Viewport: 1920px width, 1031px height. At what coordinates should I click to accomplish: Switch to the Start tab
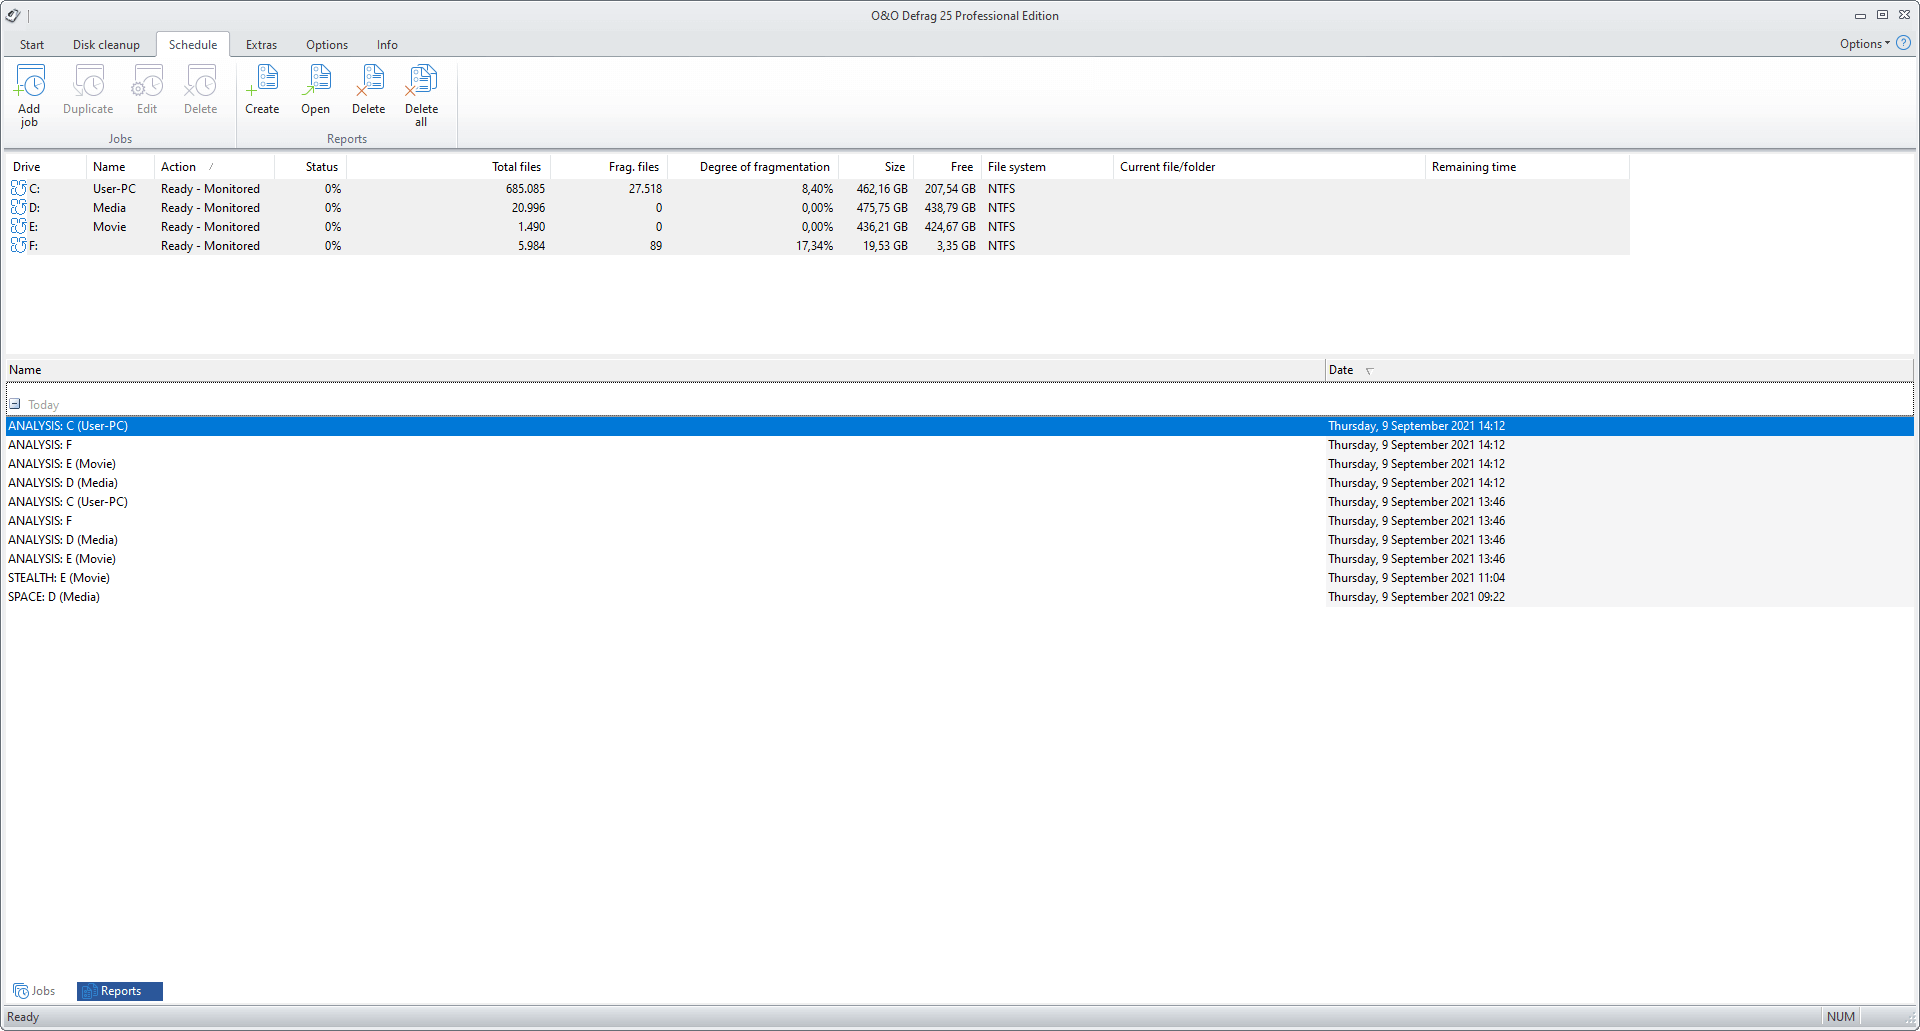click(32, 45)
